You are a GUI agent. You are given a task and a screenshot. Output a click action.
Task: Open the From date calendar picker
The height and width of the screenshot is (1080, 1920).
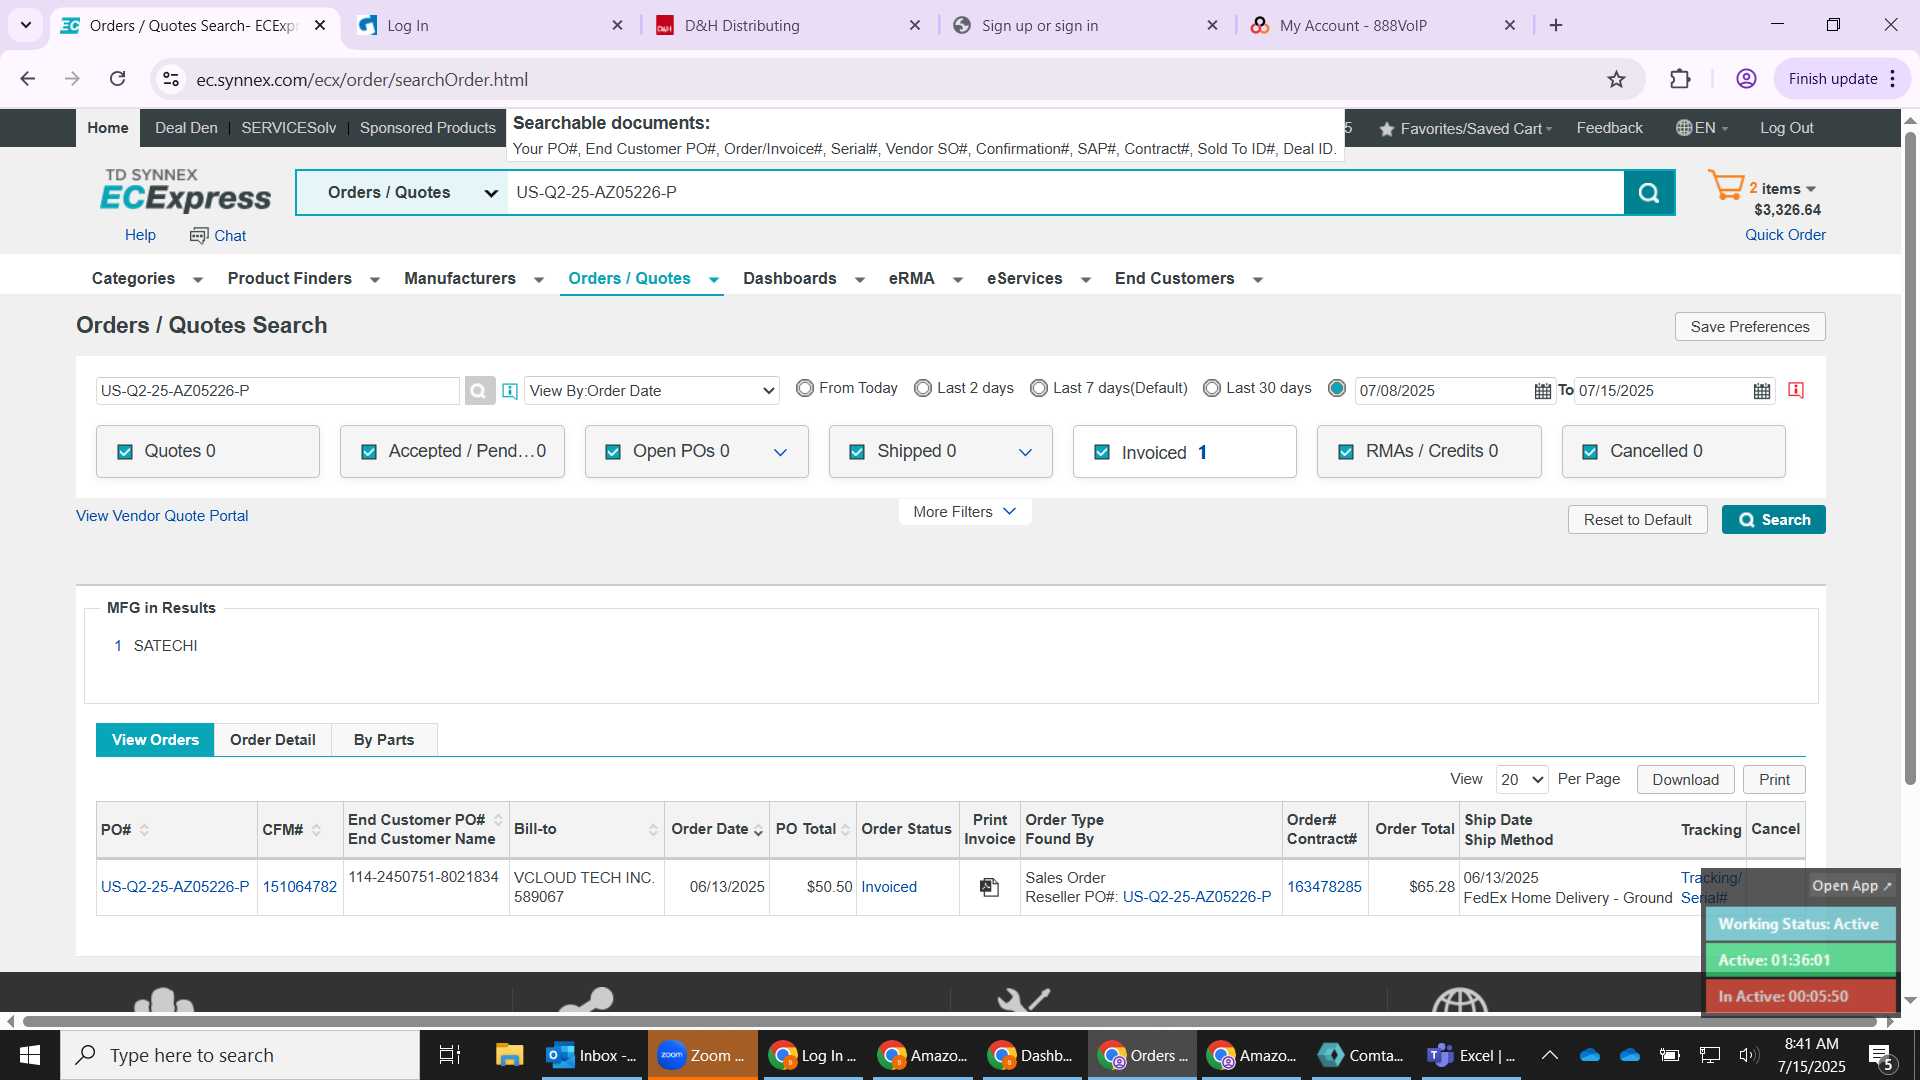pyautogui.click(x=1543, y=391)
